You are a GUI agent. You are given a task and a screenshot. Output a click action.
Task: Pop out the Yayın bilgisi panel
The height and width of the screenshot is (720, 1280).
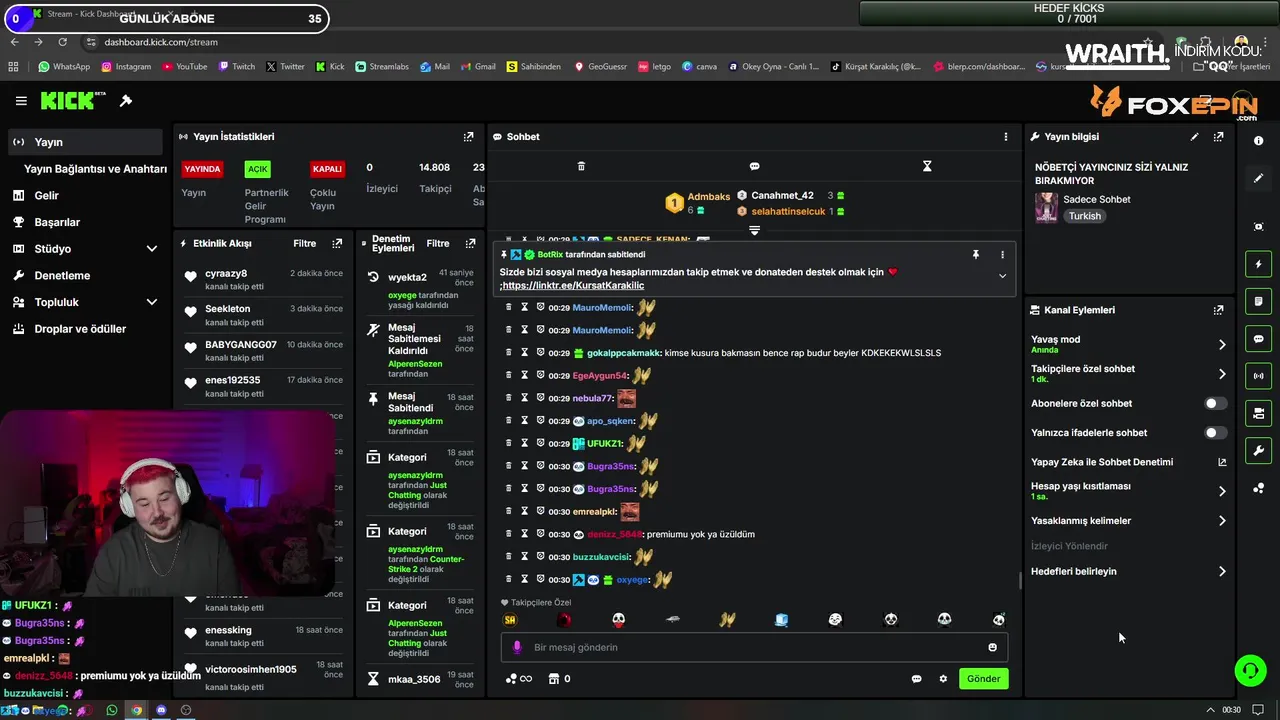1218,137
